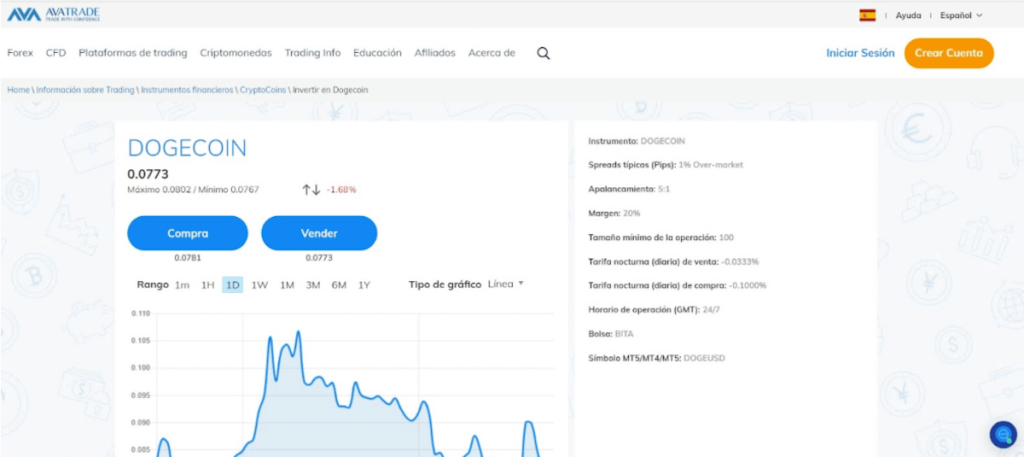The image size is (1024, 457).
Task: Open the Acerca de menu
Action: click(492, 53)
